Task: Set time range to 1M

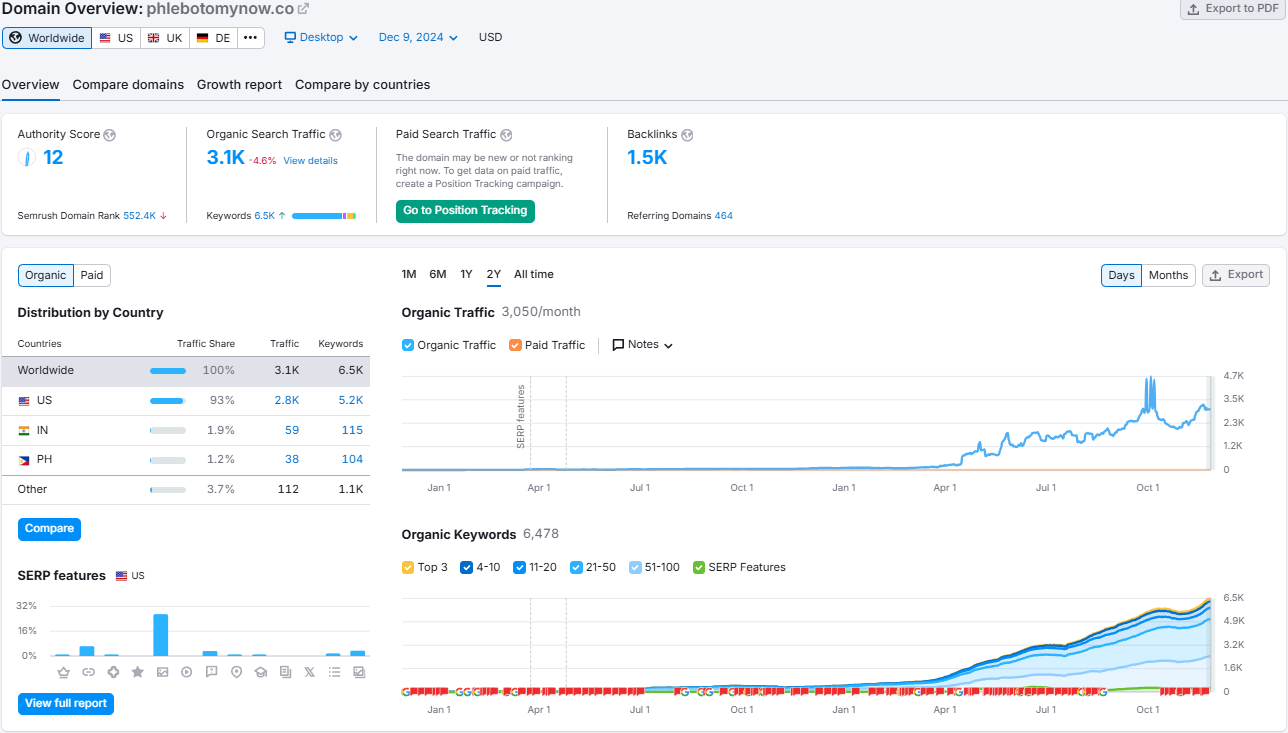Action: [409, 274]
